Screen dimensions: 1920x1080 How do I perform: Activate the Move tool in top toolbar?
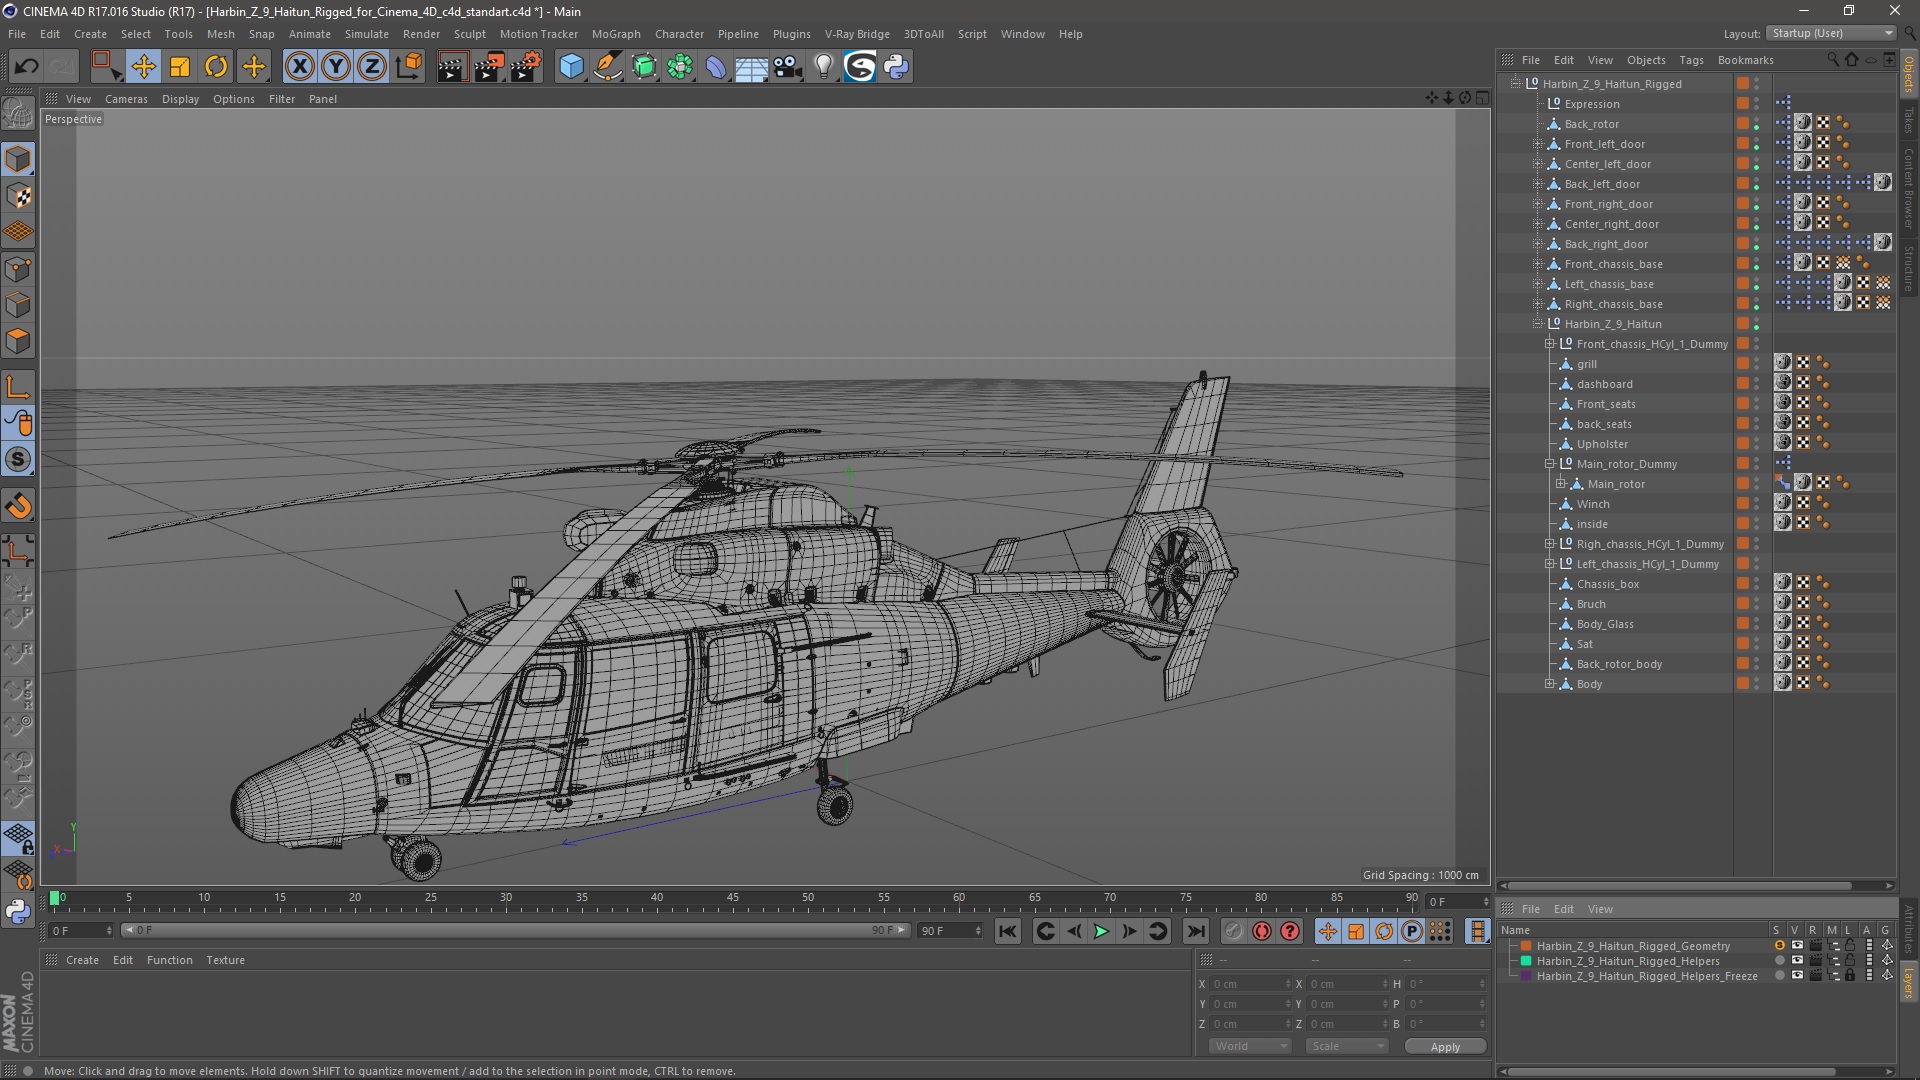coord(143,67)
